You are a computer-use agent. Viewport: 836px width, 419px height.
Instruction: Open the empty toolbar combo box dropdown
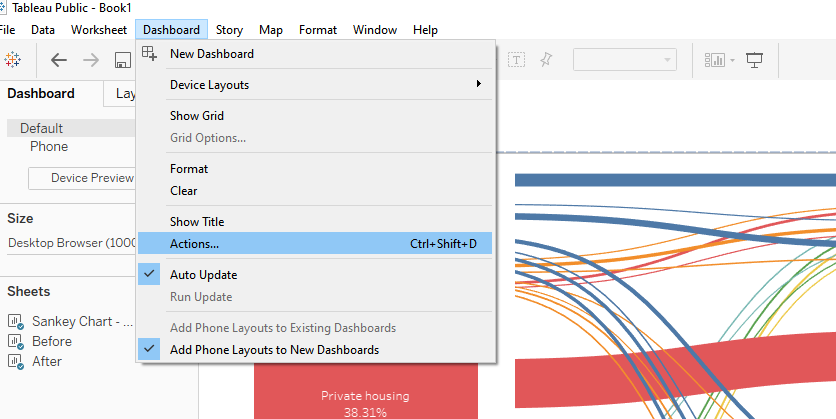(x=625, y=60)
